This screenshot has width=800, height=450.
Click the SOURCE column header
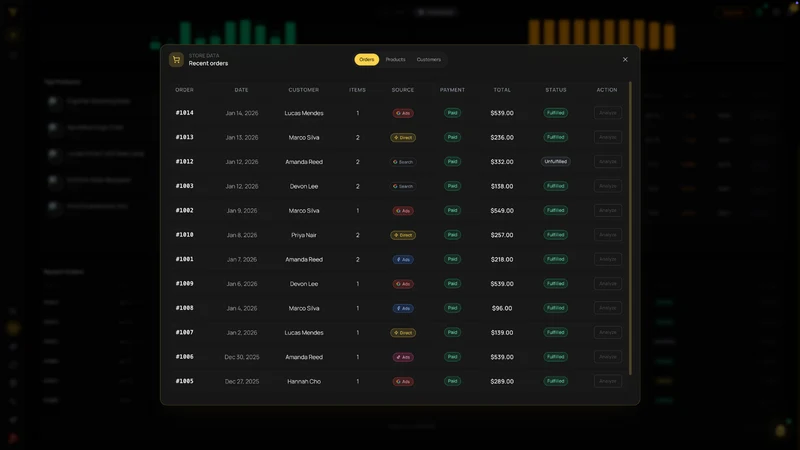pyautogui.click(x=403, y=90)
